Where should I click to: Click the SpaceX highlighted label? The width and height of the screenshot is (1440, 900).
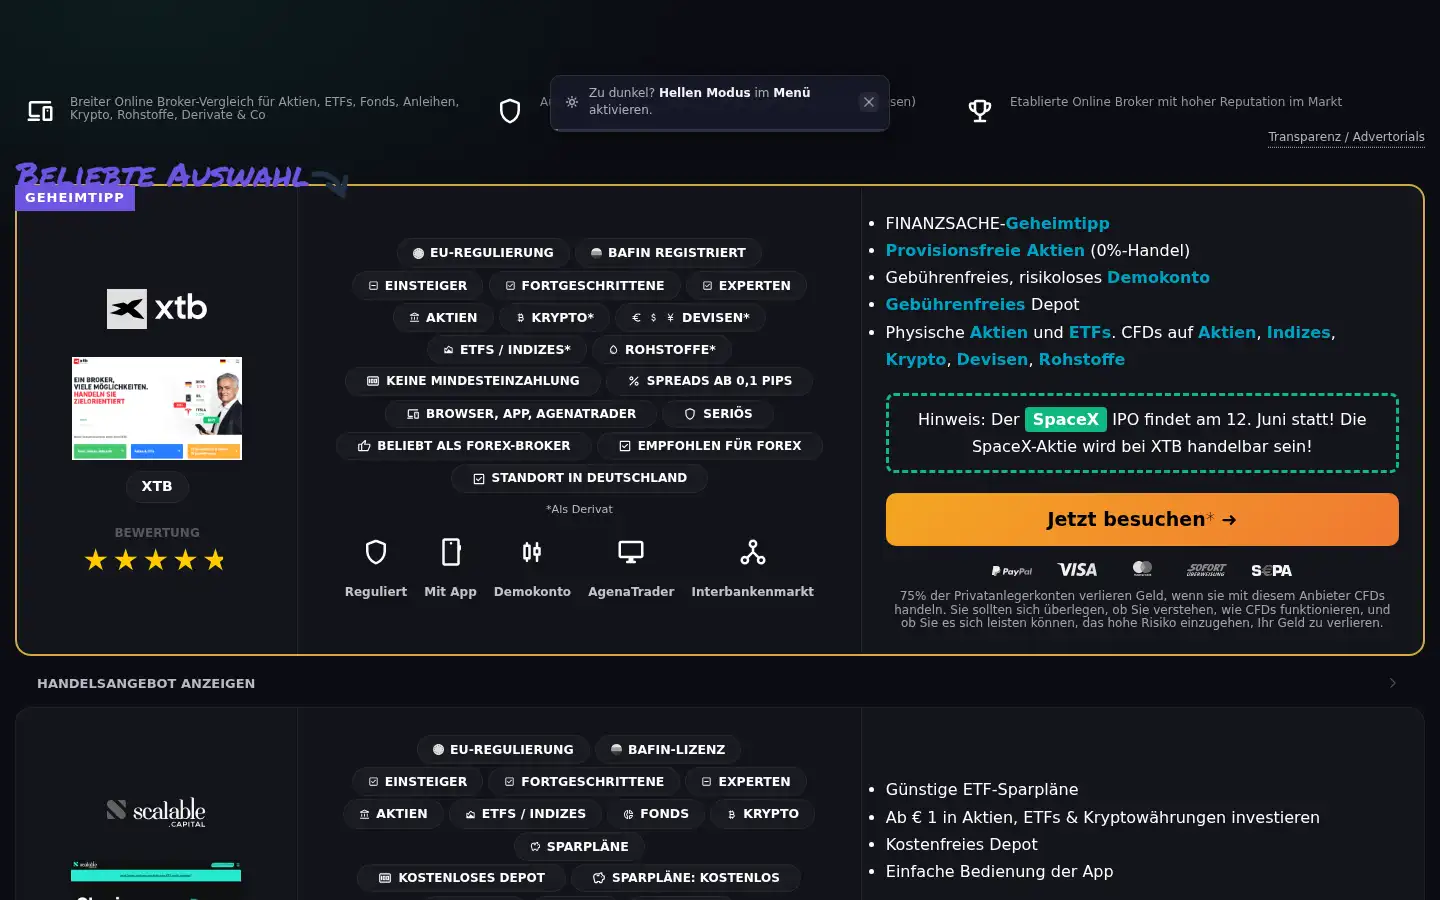1066,420
